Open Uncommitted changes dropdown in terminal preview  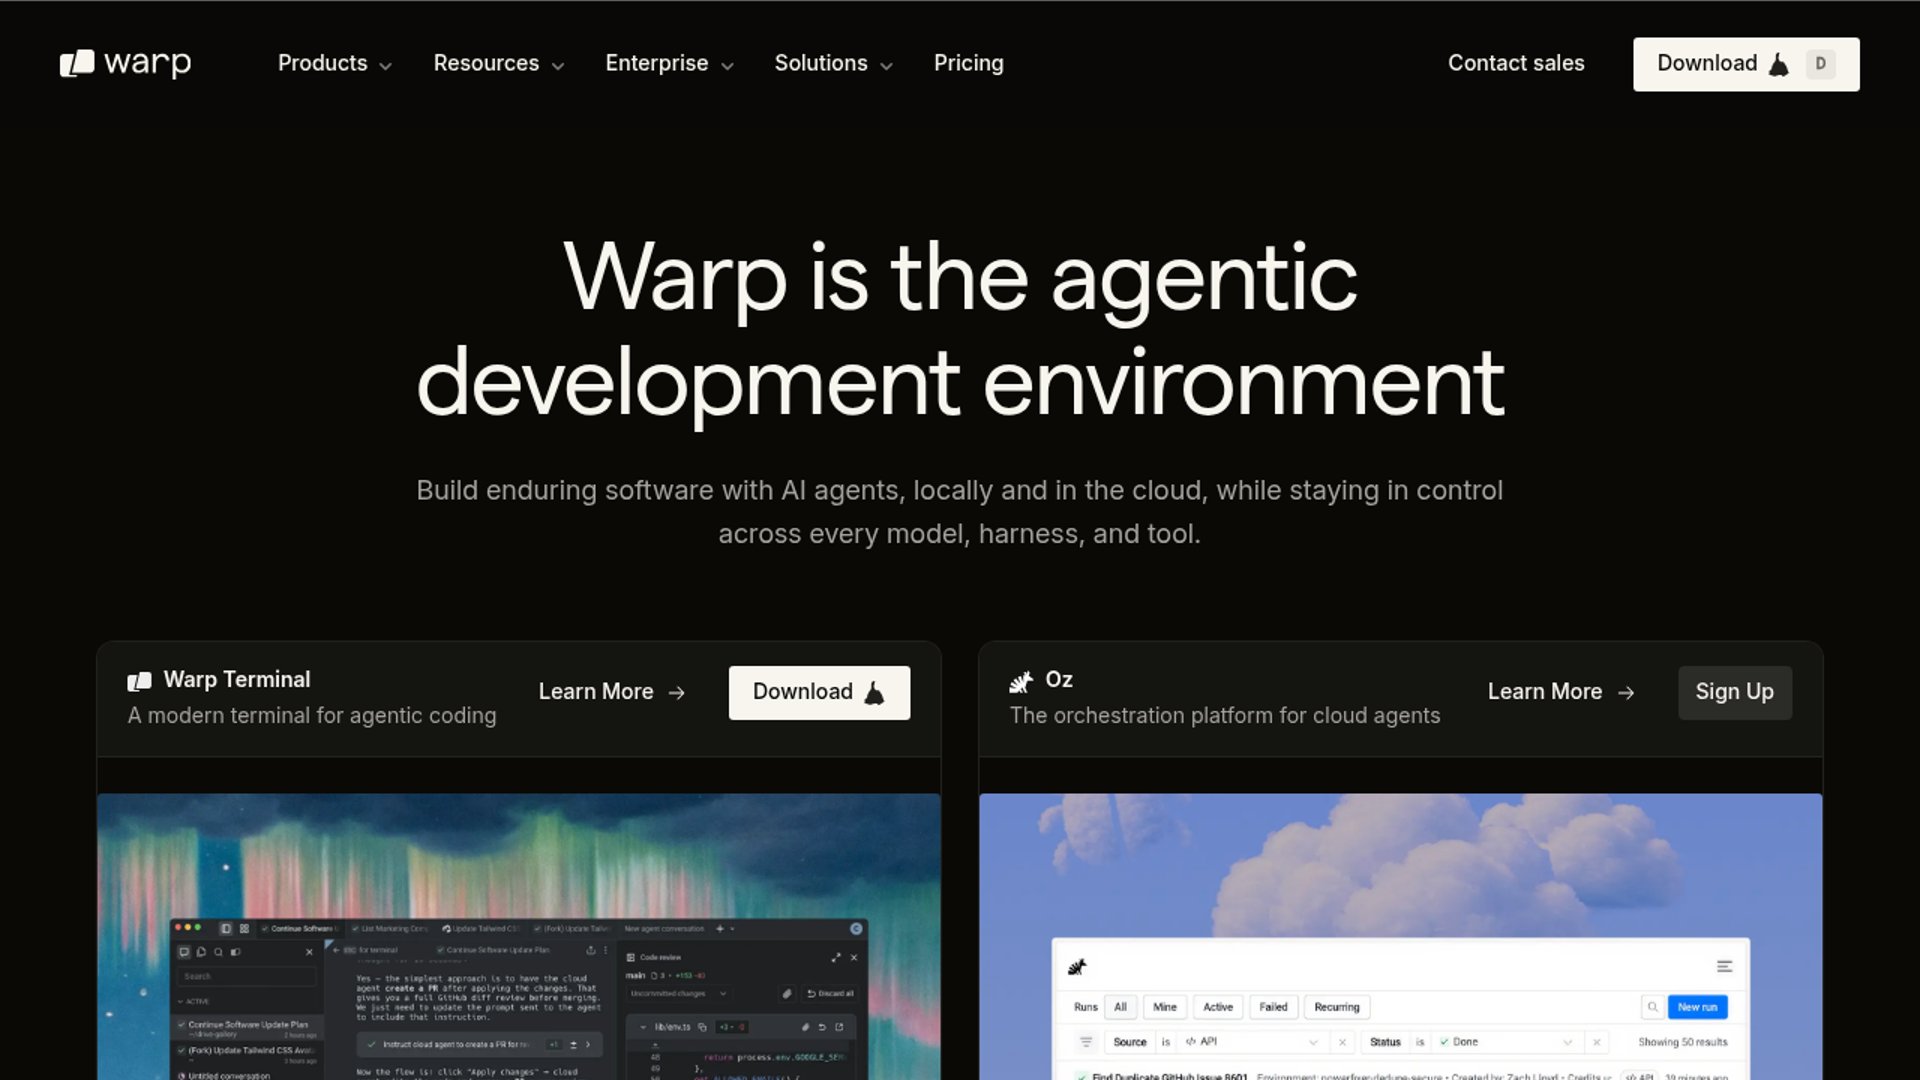click(x=677, y=993)
